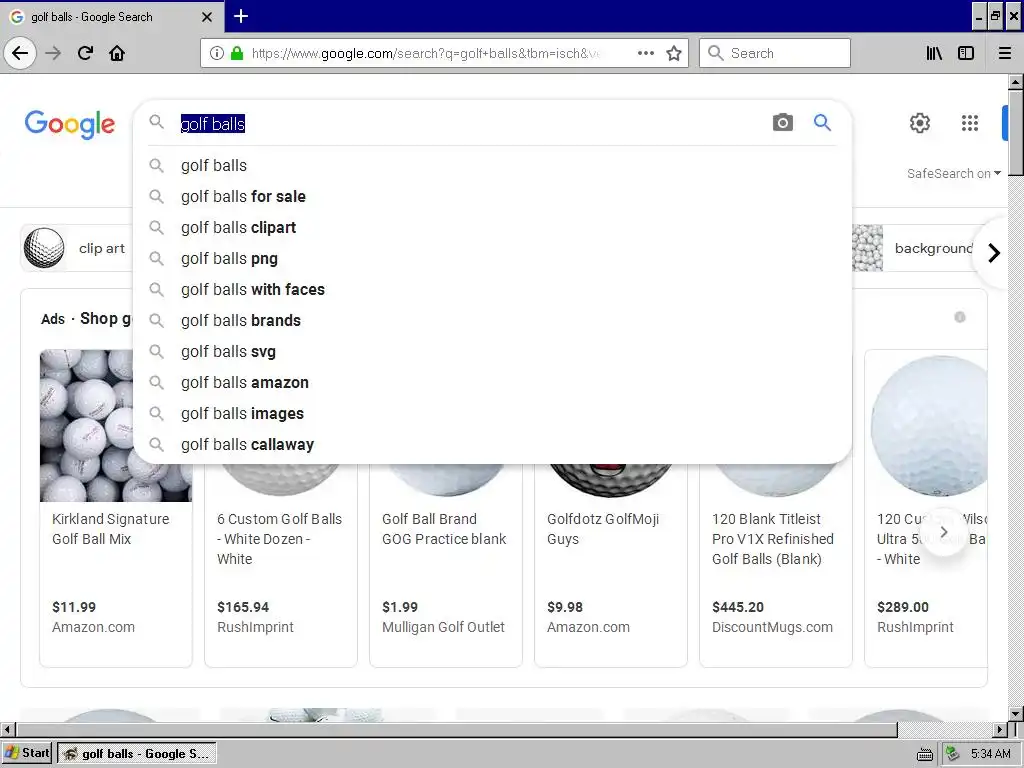1024x768 pixels.
Task: Go to the browser Home page
Action: point(117,53)
